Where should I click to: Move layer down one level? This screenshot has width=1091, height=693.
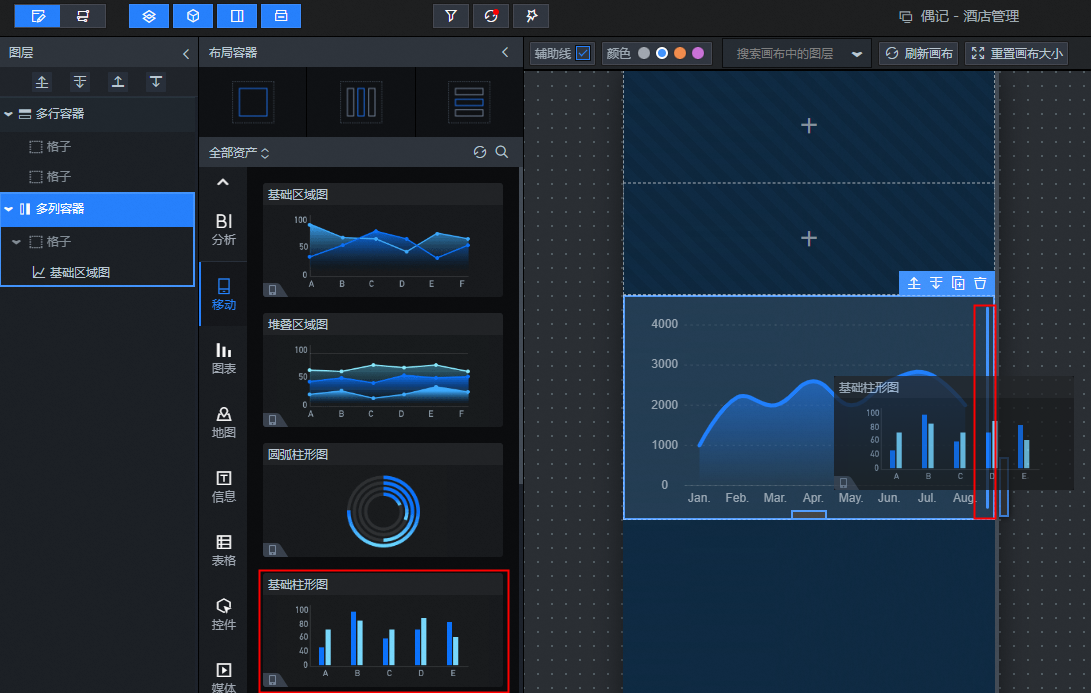click(x=80, y=82)
